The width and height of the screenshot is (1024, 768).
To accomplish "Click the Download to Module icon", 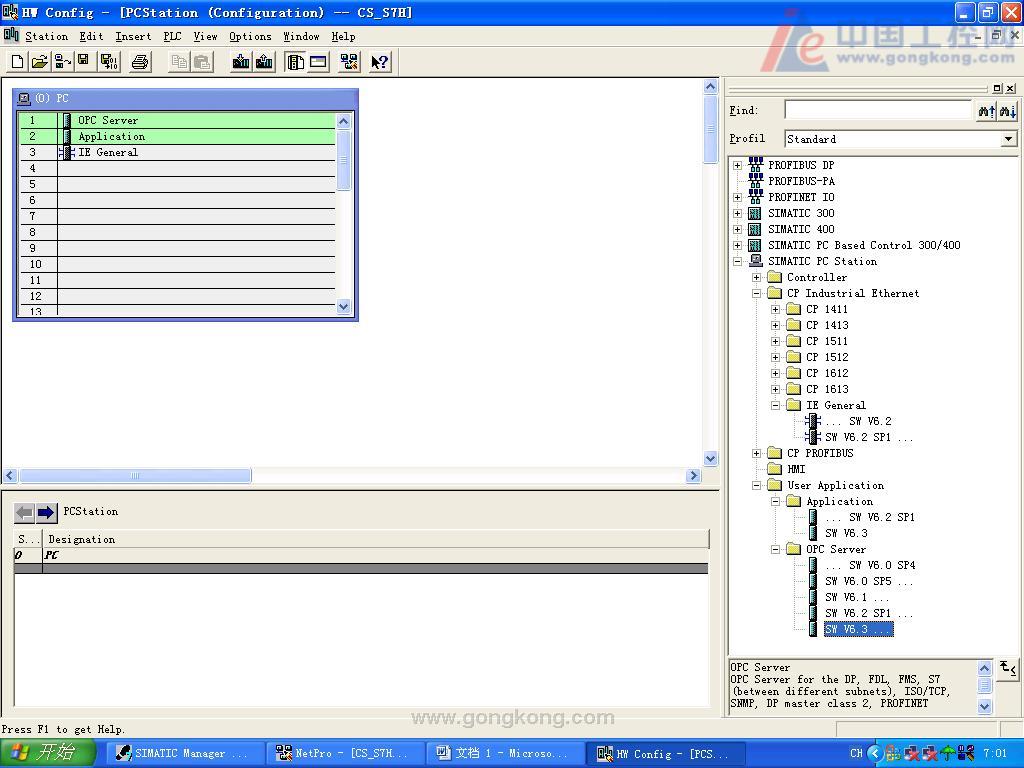I will (241, 62).
